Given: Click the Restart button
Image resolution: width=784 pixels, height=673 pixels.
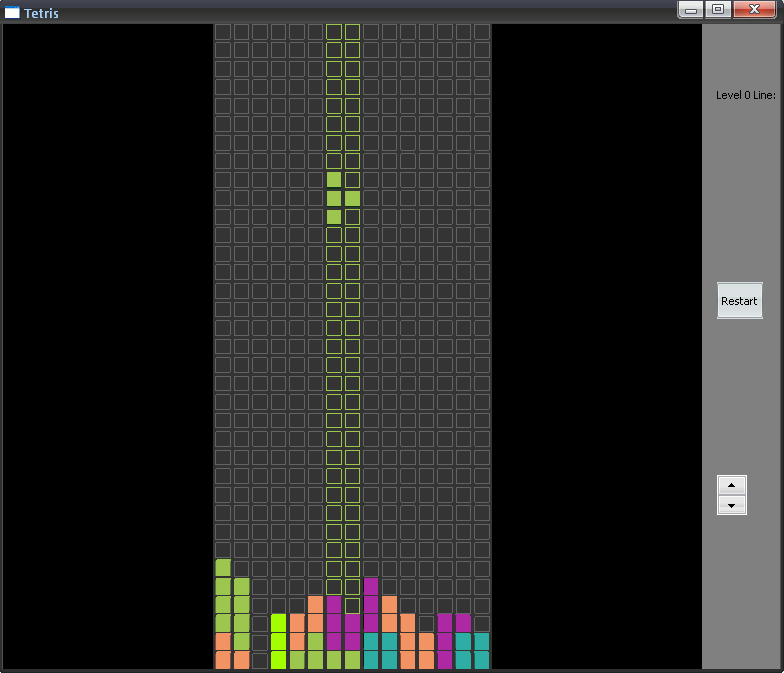Looking at the screenshot, I should tap(740, 300).
